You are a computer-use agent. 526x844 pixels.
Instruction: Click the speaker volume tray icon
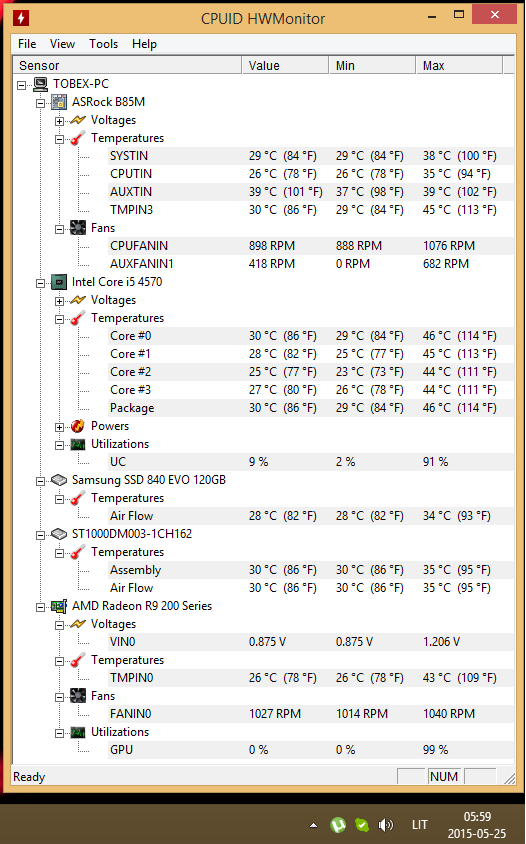click(x=385, y=825)
